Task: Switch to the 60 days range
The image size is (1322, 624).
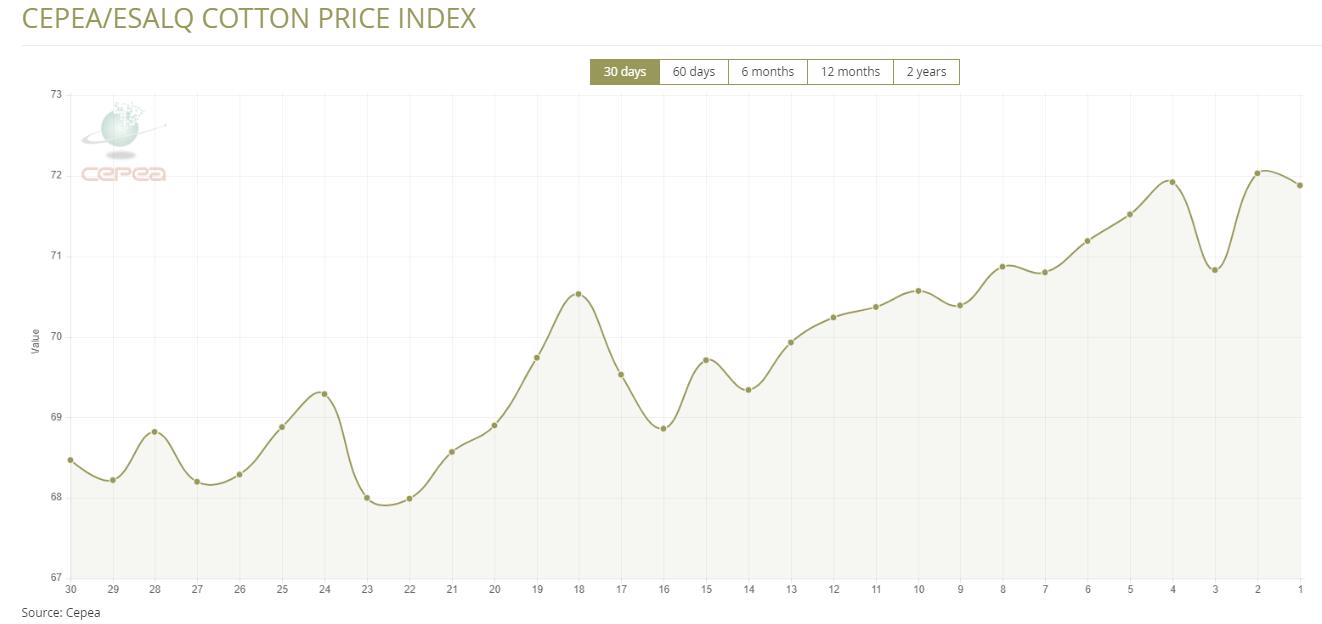Action: coord(693,72)
